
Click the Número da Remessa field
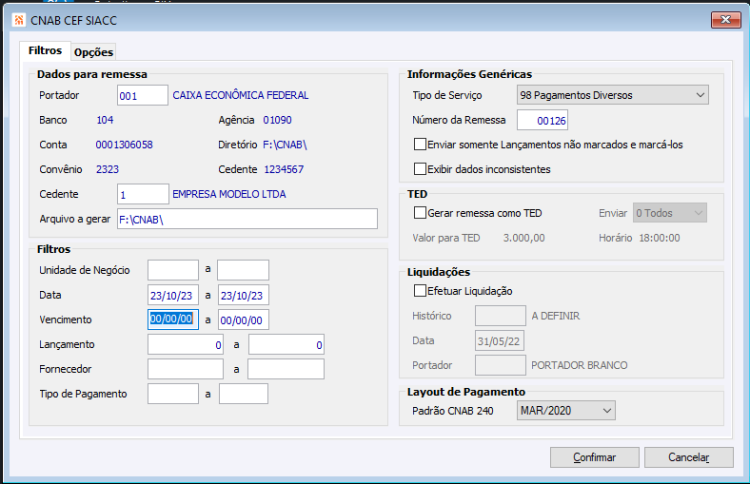pyautogui.click(x=542, y=120)
